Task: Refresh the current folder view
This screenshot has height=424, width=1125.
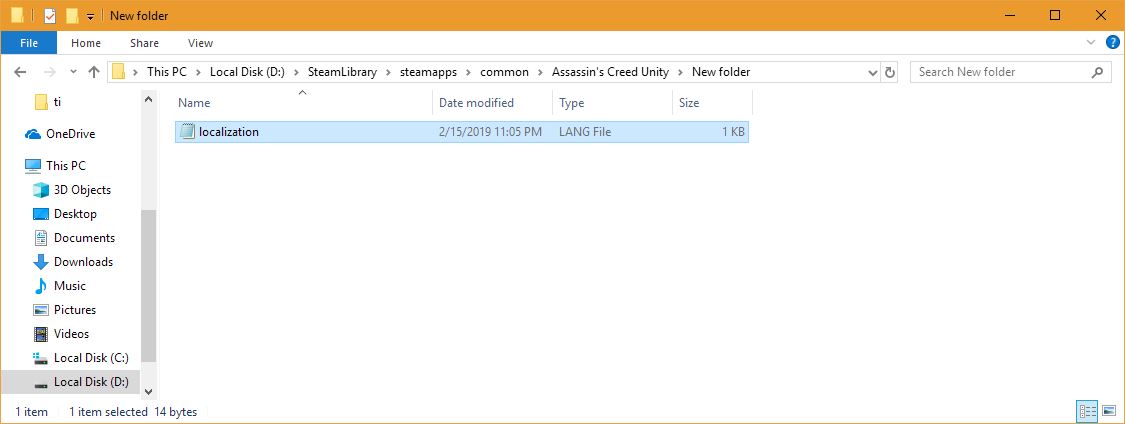Action: (x=890, y=72)
